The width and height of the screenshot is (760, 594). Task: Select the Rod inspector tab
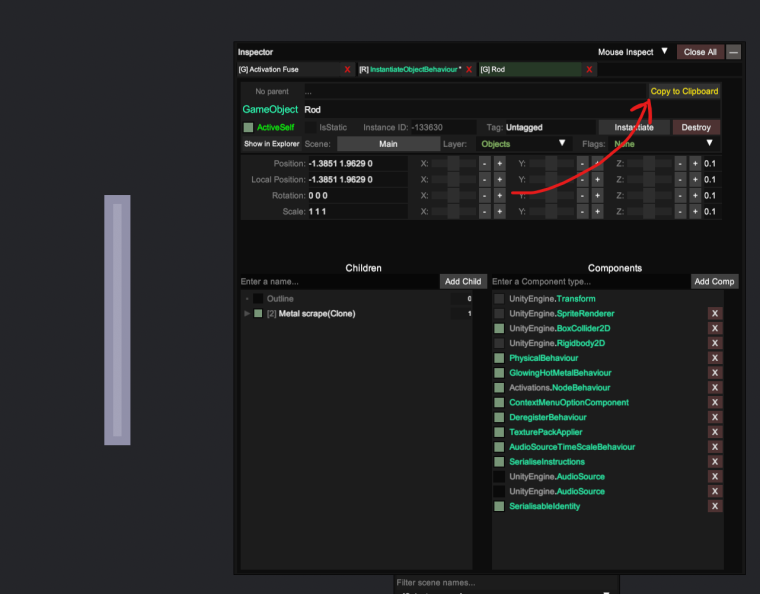tap(530, 69)
